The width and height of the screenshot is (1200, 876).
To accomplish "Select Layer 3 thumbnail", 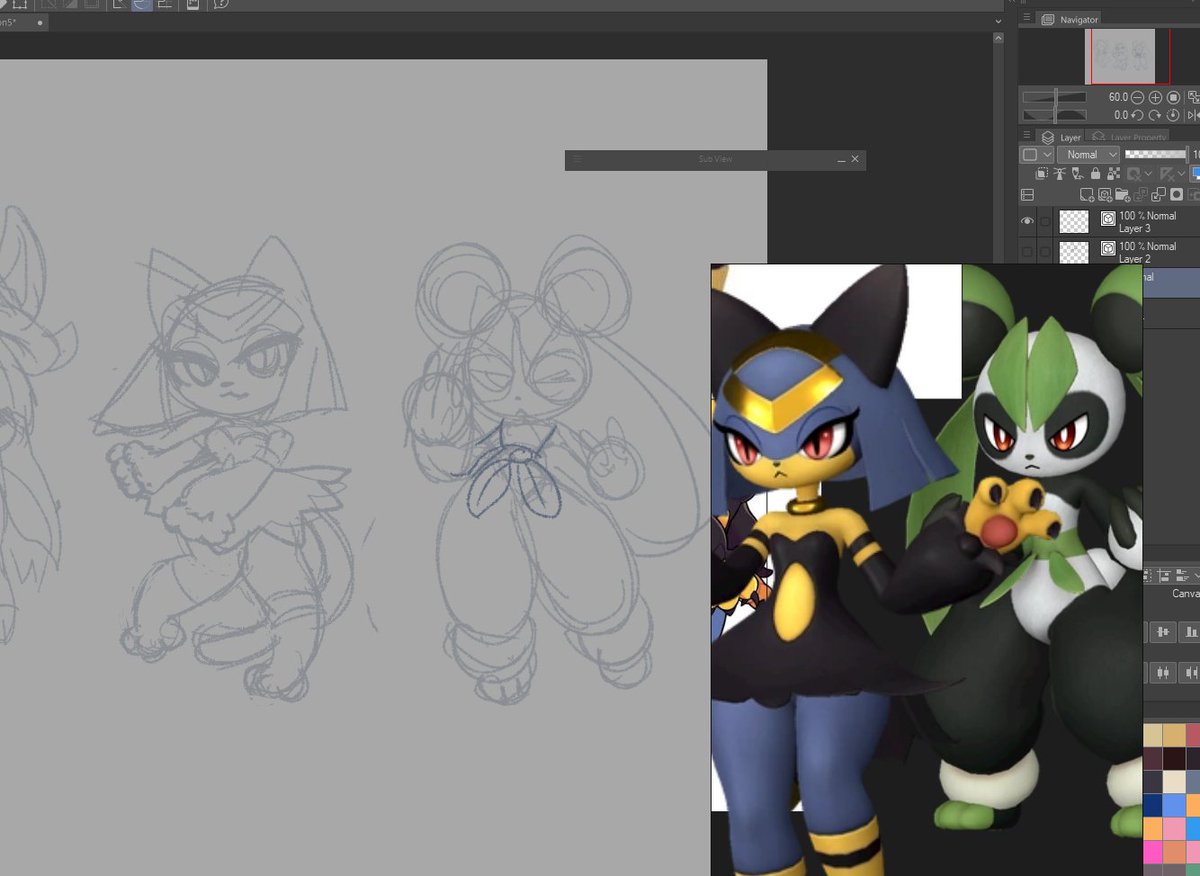I will (1074, 222).
